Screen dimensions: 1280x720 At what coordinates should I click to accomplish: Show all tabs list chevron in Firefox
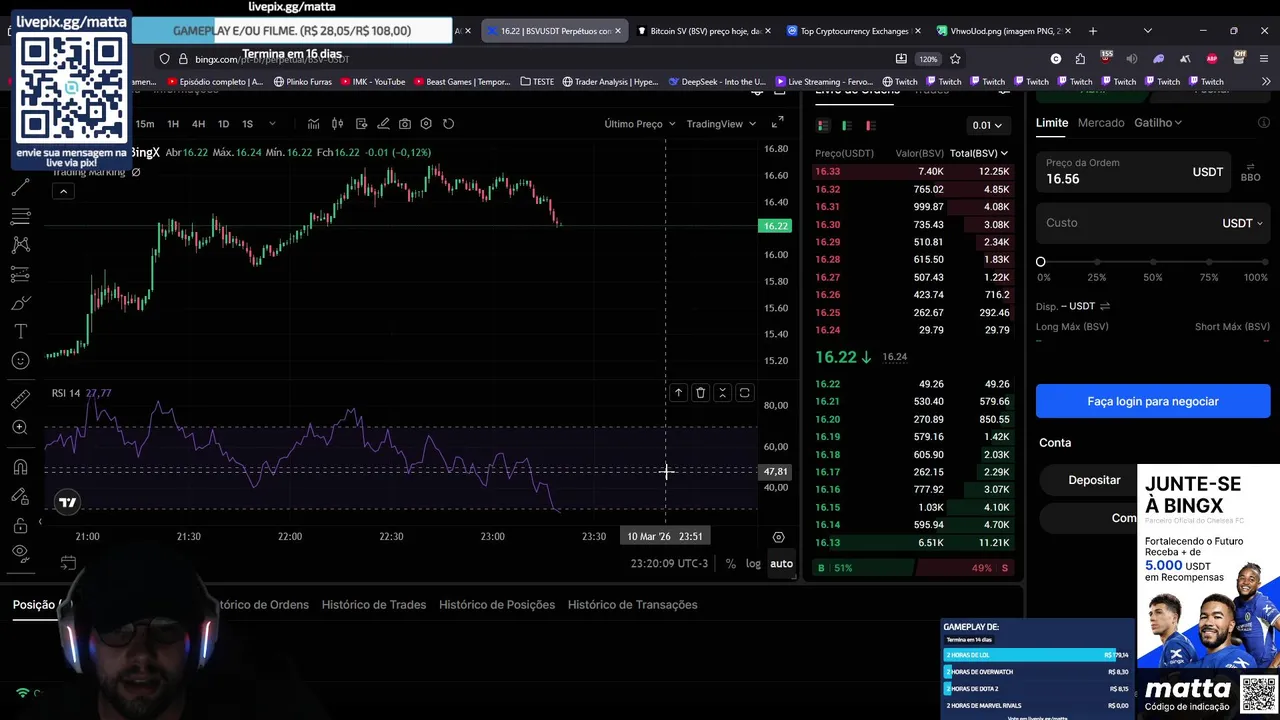pyautogui.click(x=1147, y=31)
